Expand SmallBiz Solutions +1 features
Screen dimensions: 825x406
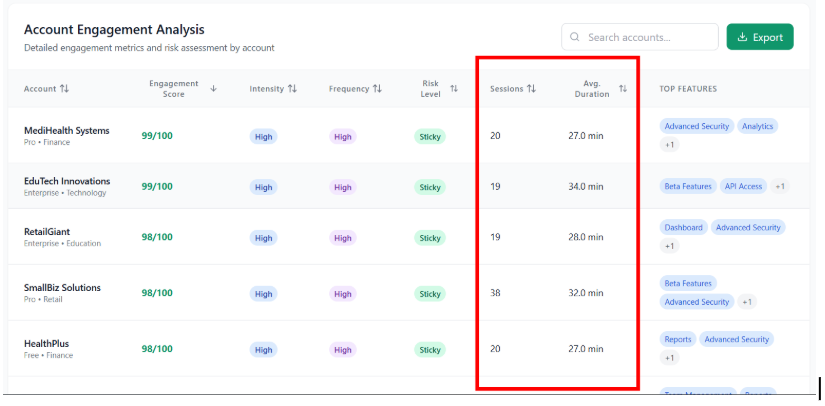coord(747,302)
